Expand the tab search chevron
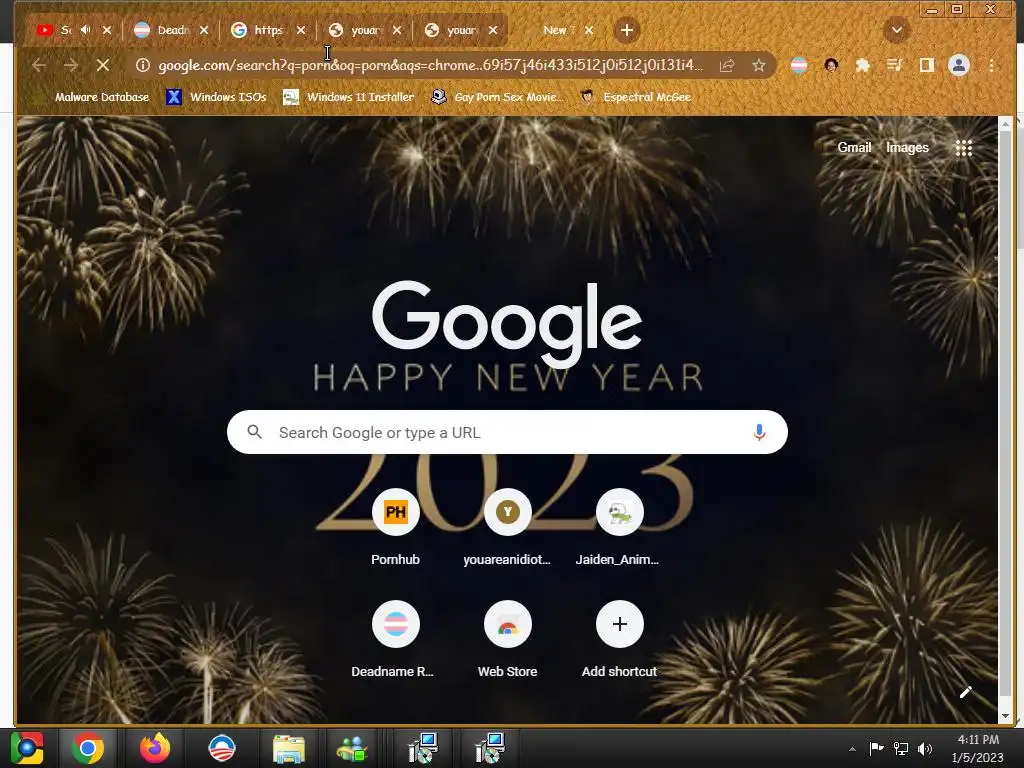This screenshot has height=768, width=1024. 897,30
